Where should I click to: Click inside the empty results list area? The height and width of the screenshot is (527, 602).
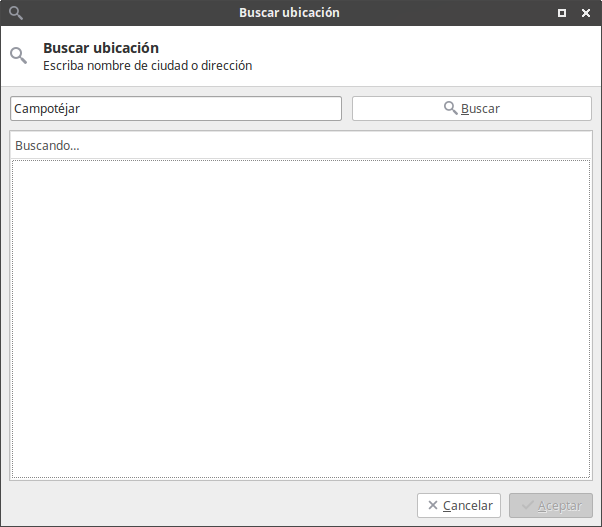coord(300,320)
